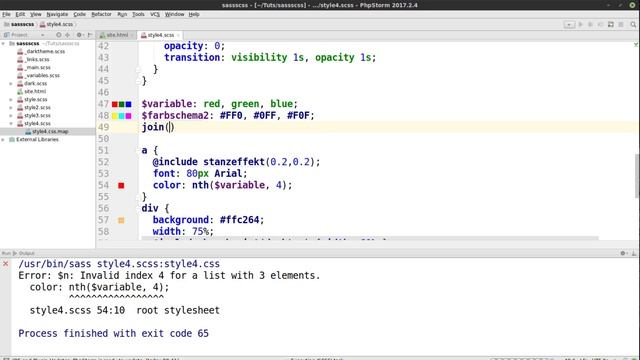Click the Debug icon in toolbar
This screenshot has width=640, height=360.
click(x=591, y=24)
